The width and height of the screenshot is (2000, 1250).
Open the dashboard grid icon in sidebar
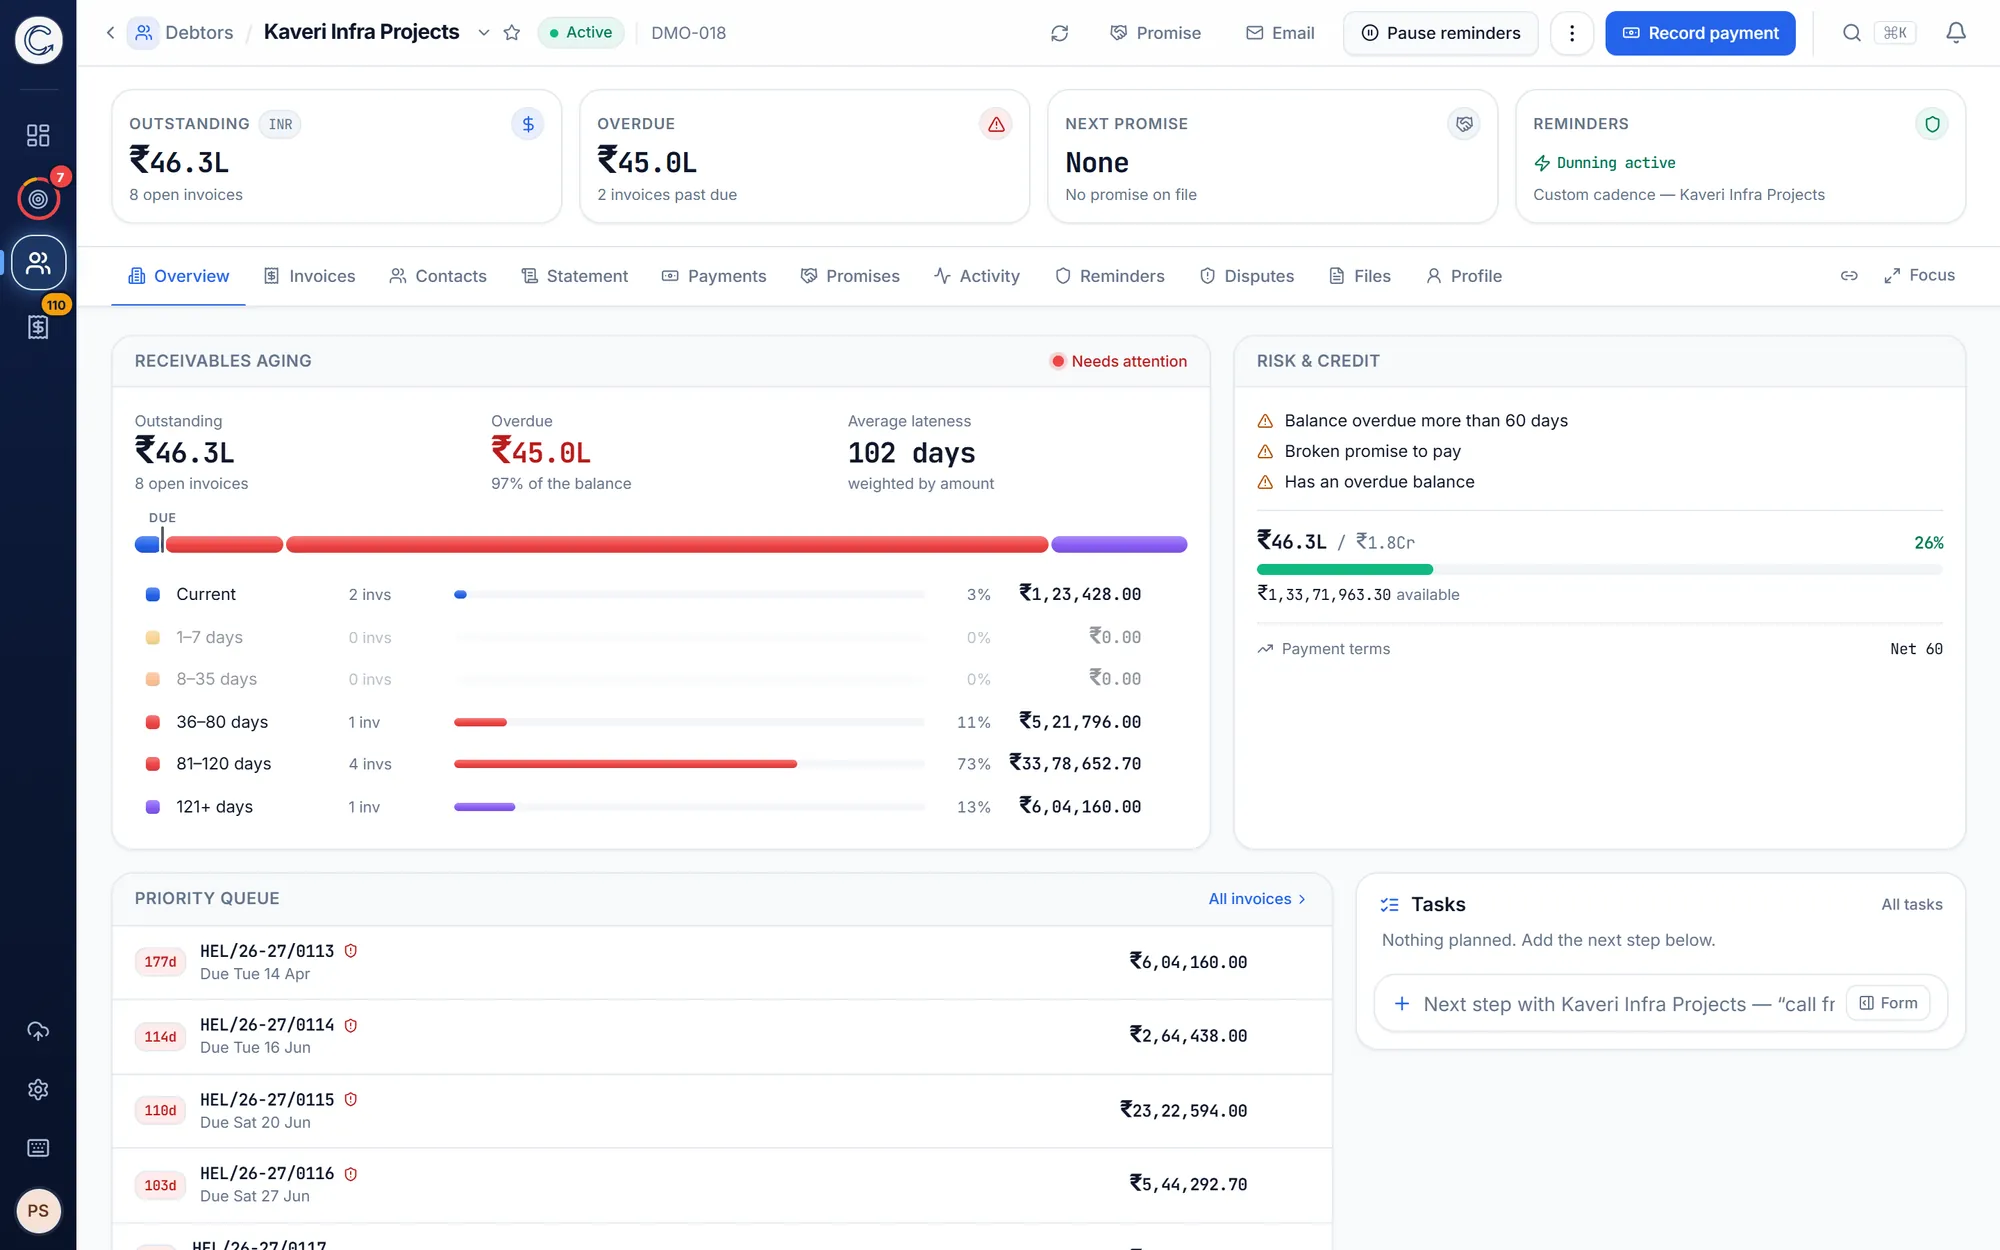(x=38, y=135)
